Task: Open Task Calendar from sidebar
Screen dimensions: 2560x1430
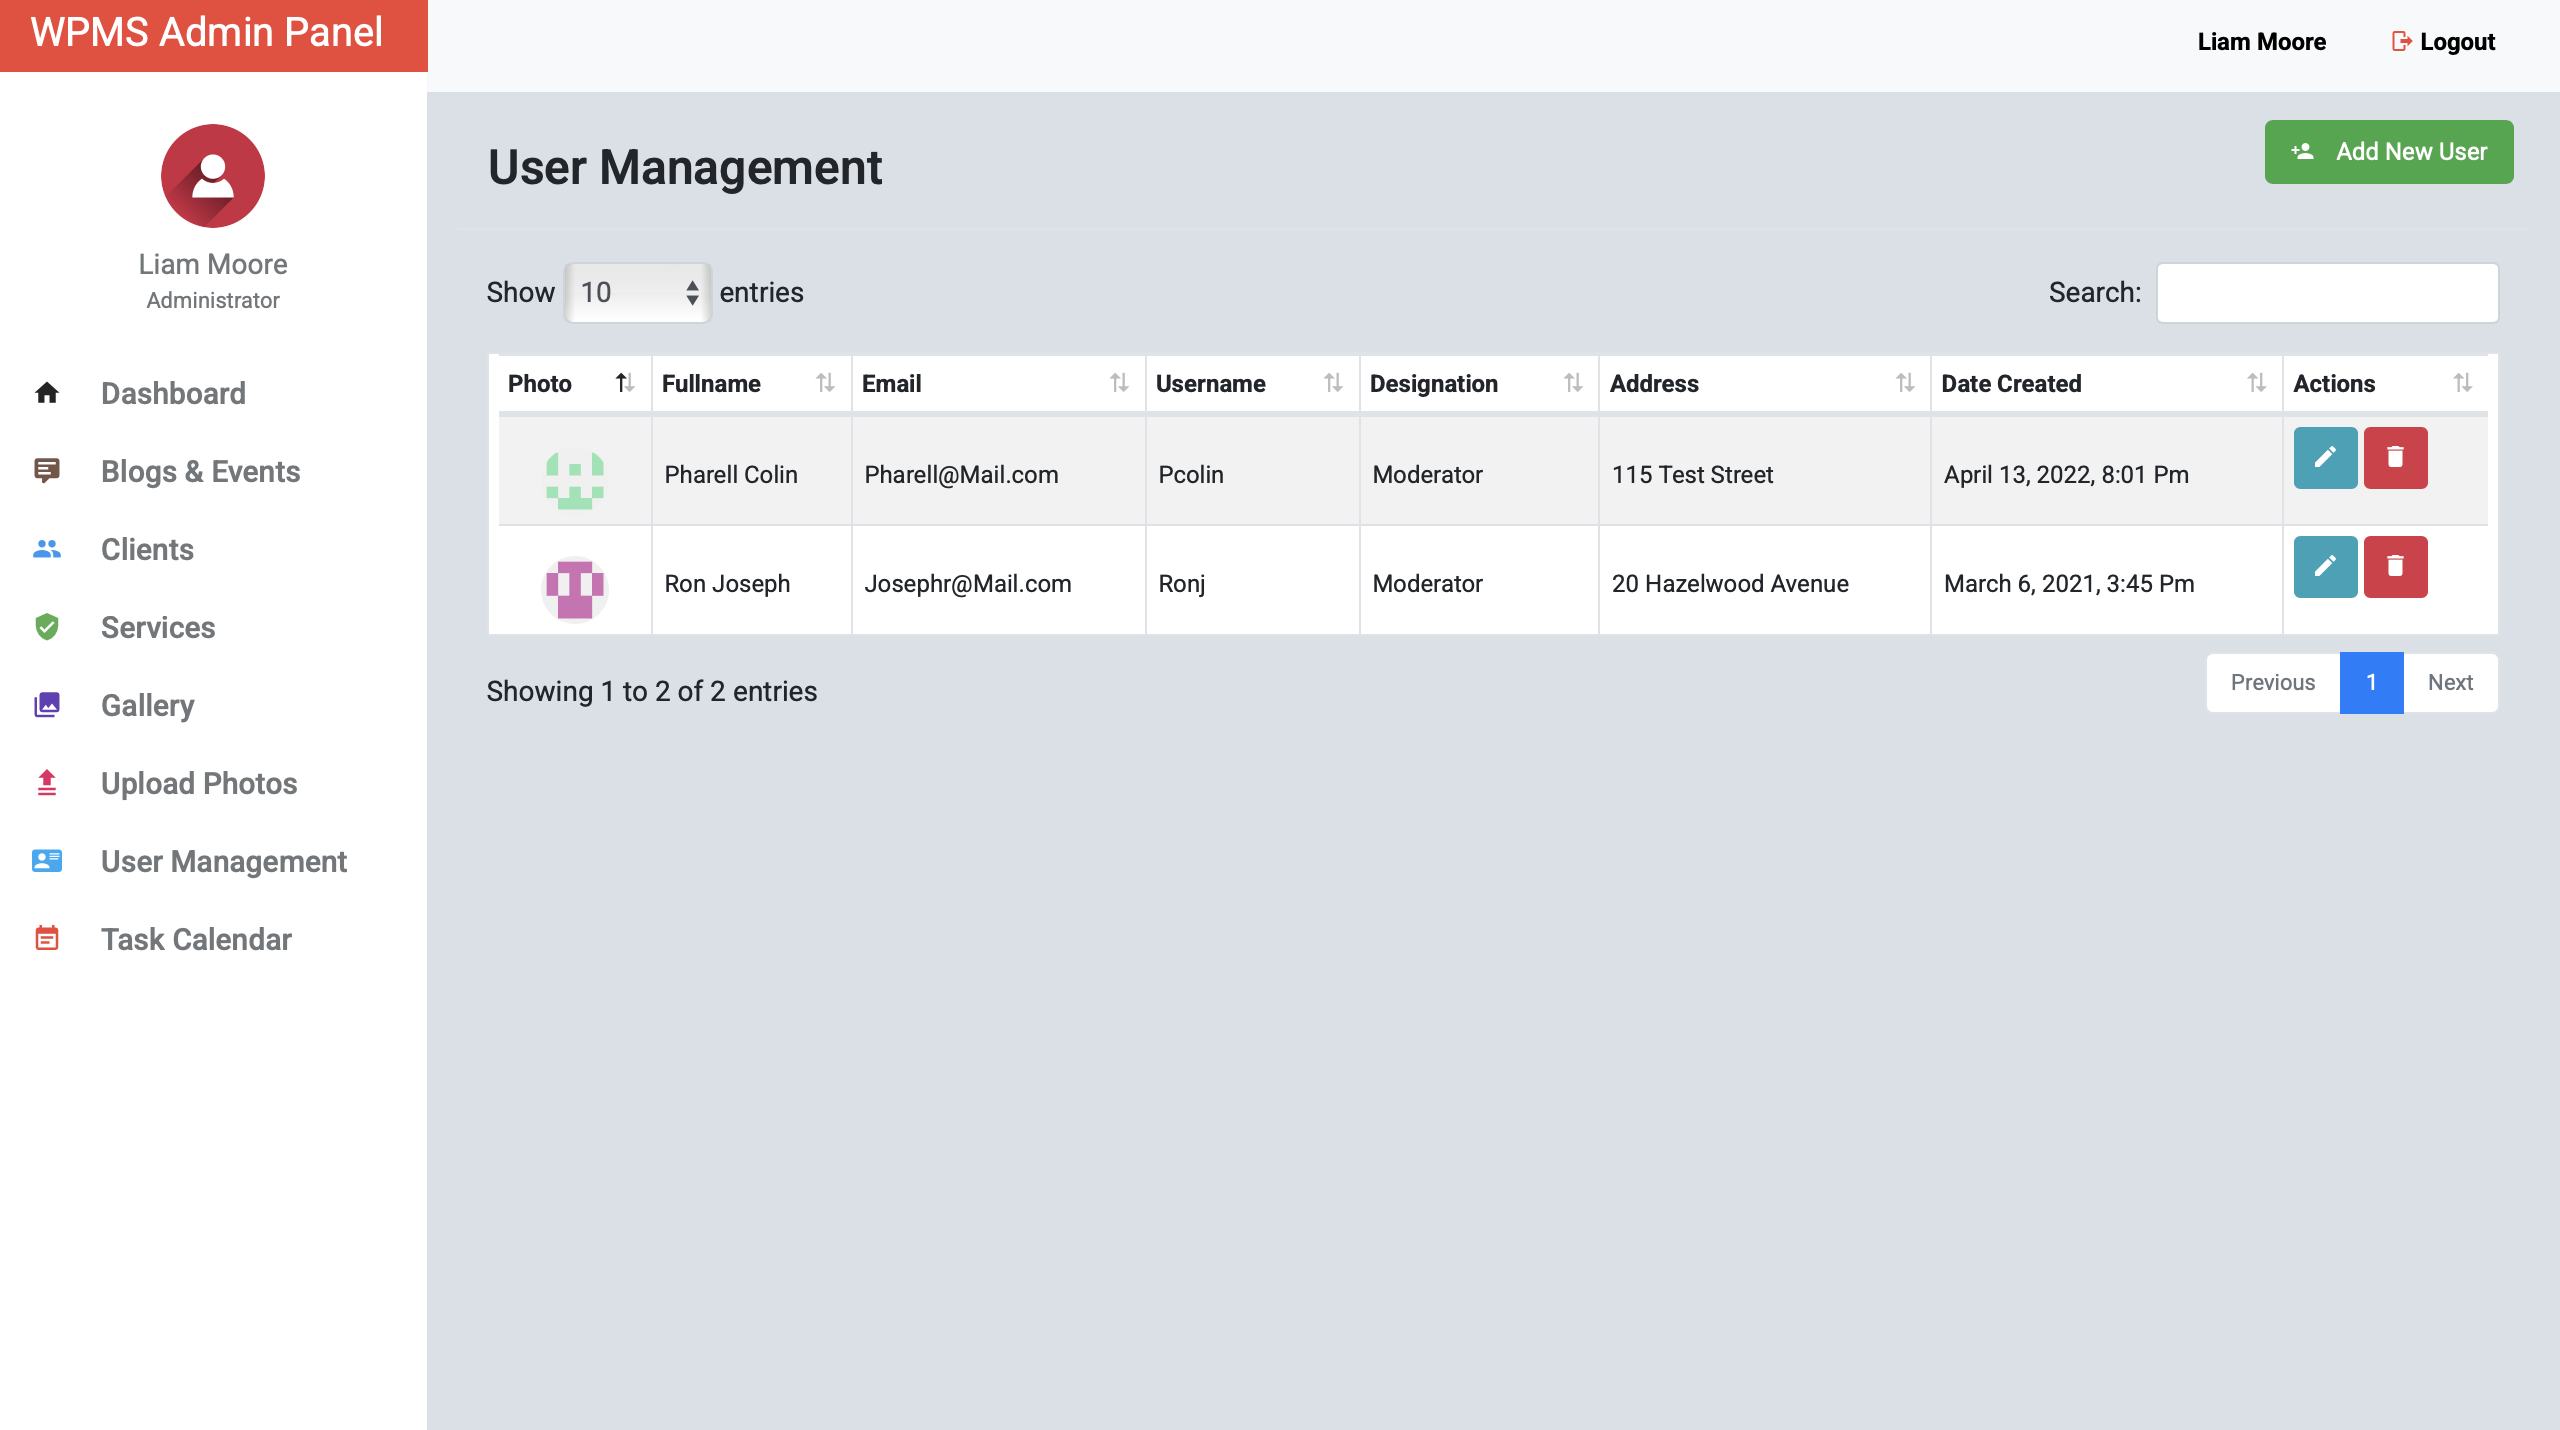Action: tap(196, 939)
